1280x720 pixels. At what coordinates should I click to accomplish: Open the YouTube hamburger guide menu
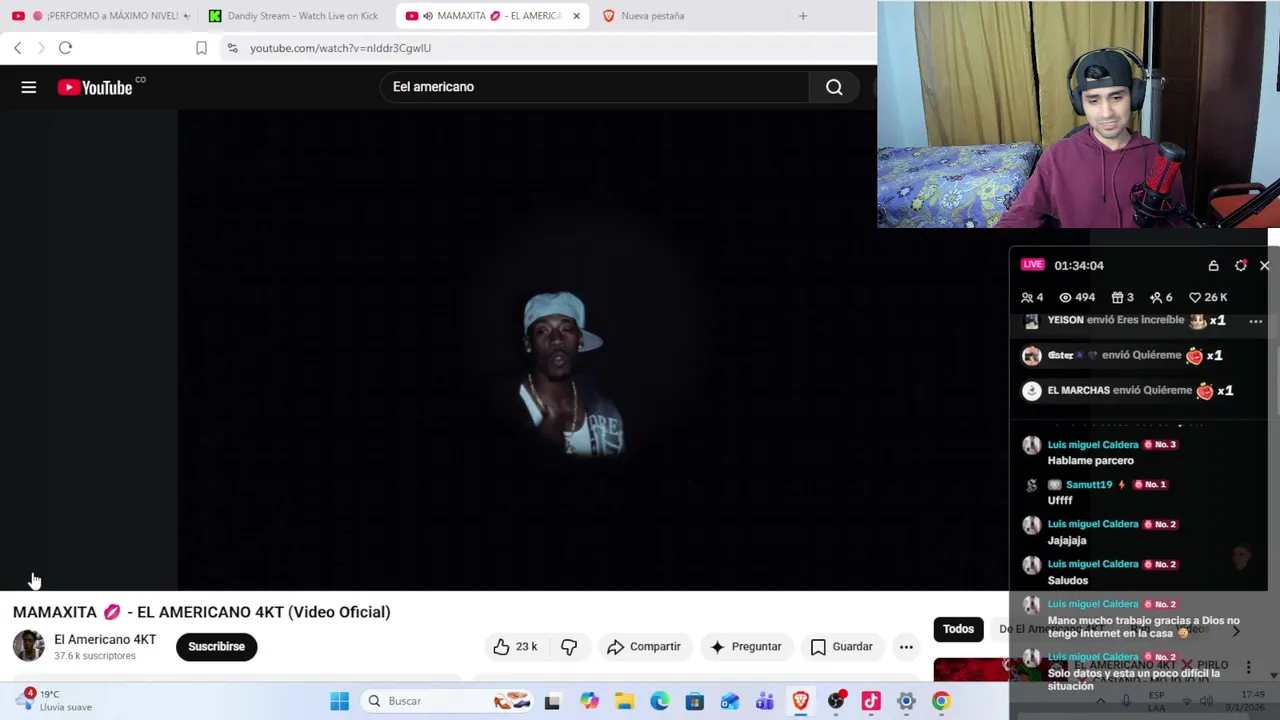click(x=29, y=88)
